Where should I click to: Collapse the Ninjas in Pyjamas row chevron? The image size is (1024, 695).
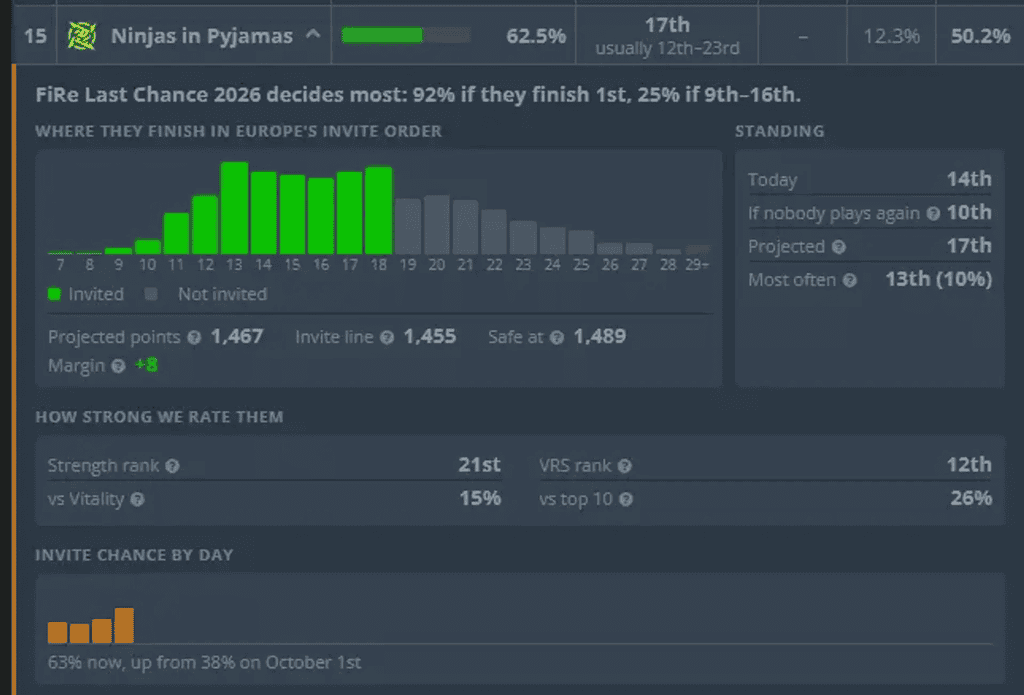(x=313, y=34)
